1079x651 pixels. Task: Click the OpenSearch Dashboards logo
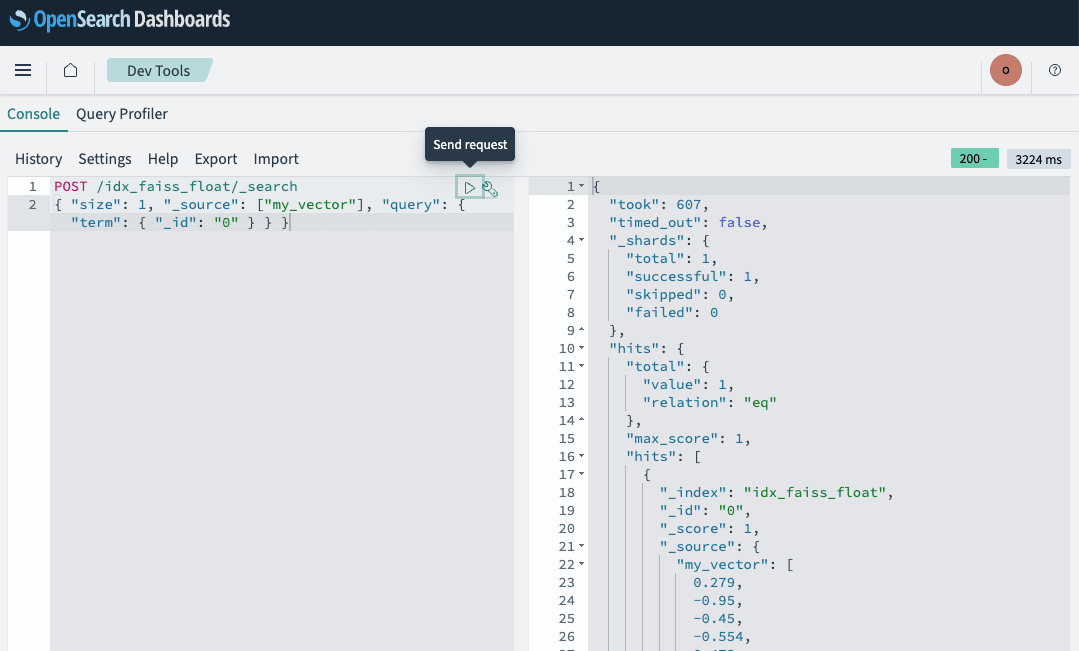120,20
